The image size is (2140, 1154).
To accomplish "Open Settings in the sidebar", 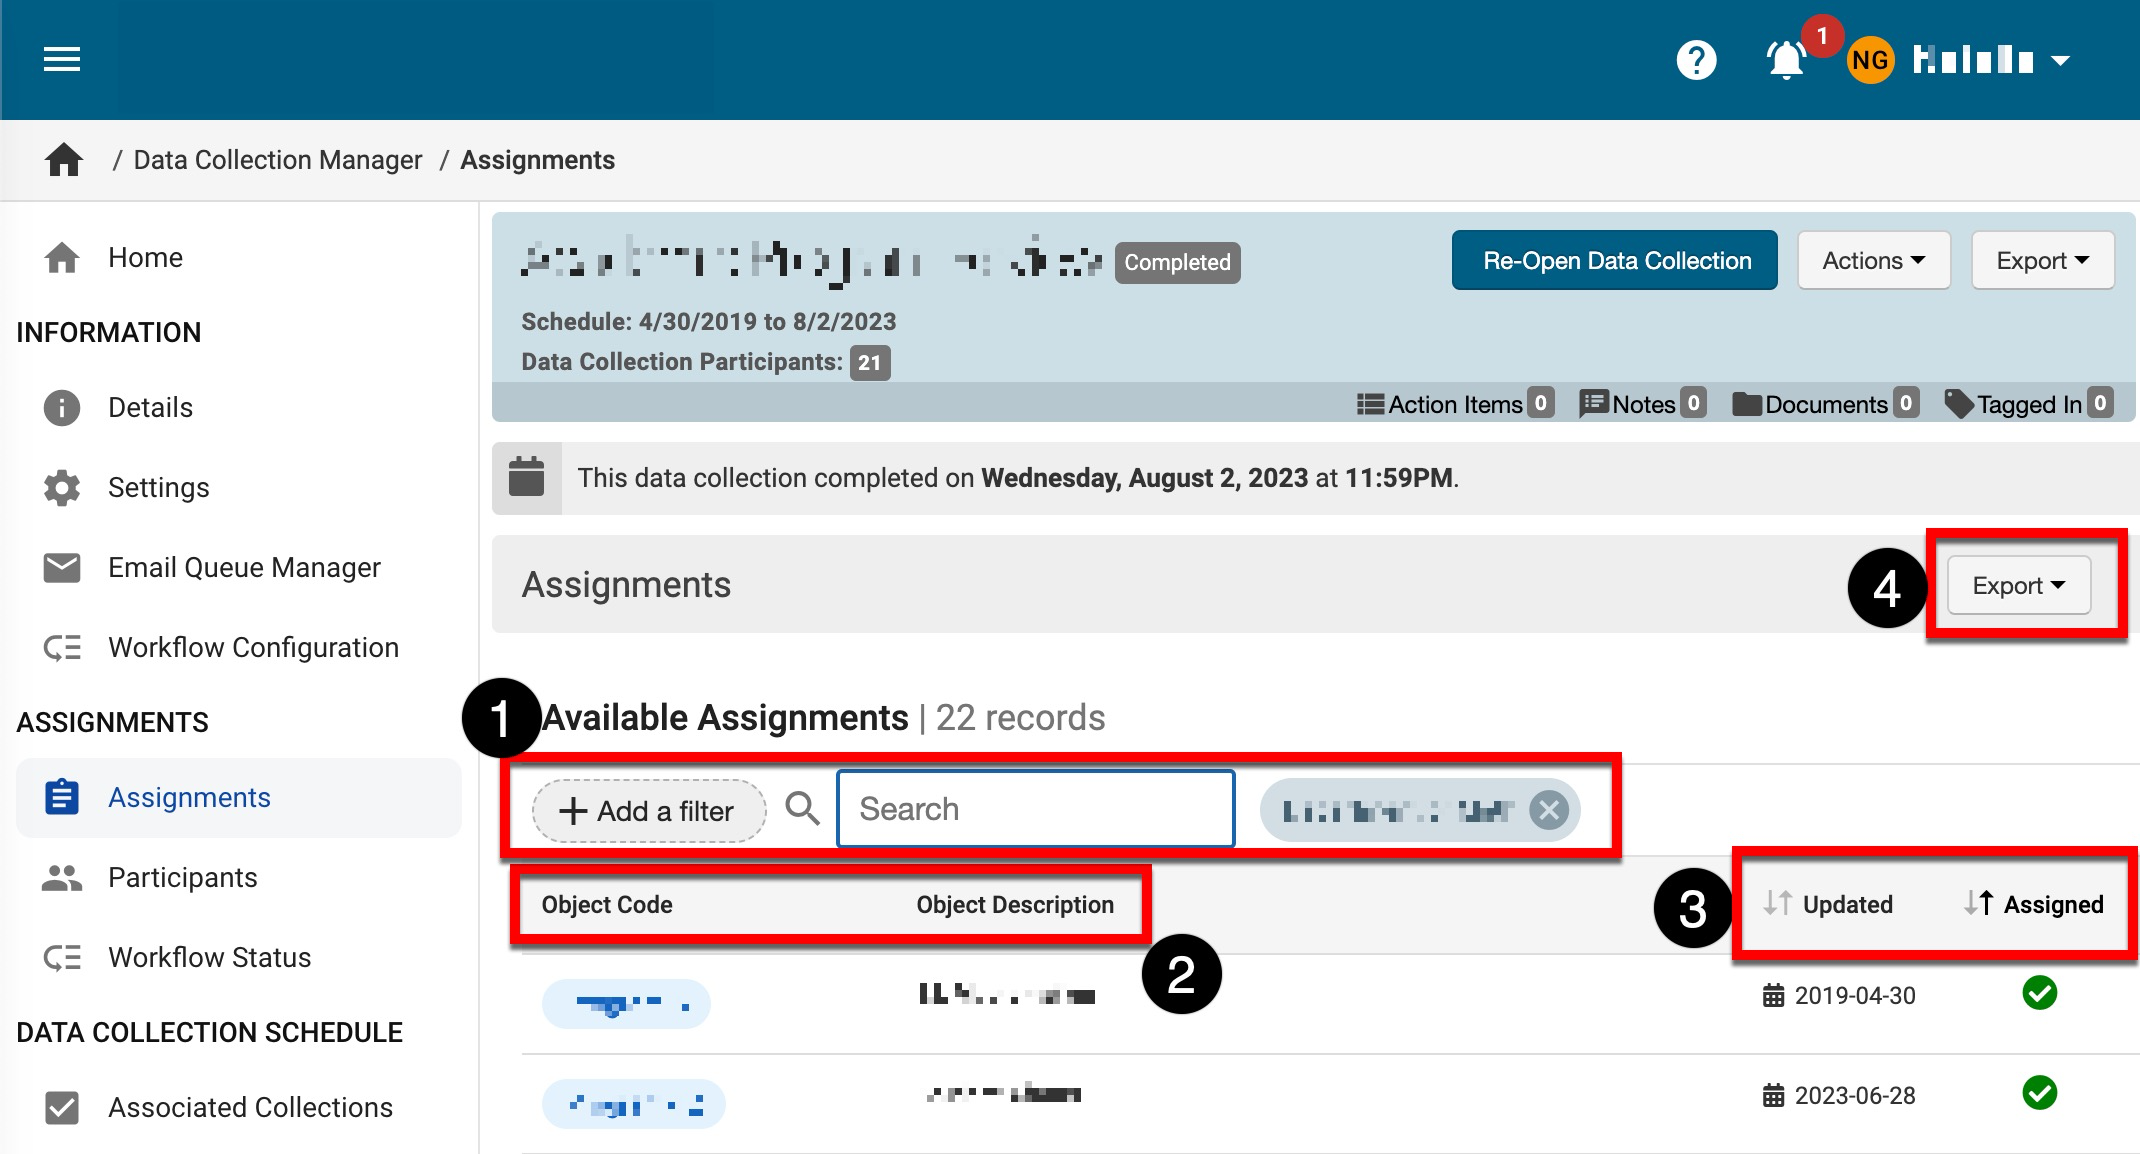I will tap(158, 488).
